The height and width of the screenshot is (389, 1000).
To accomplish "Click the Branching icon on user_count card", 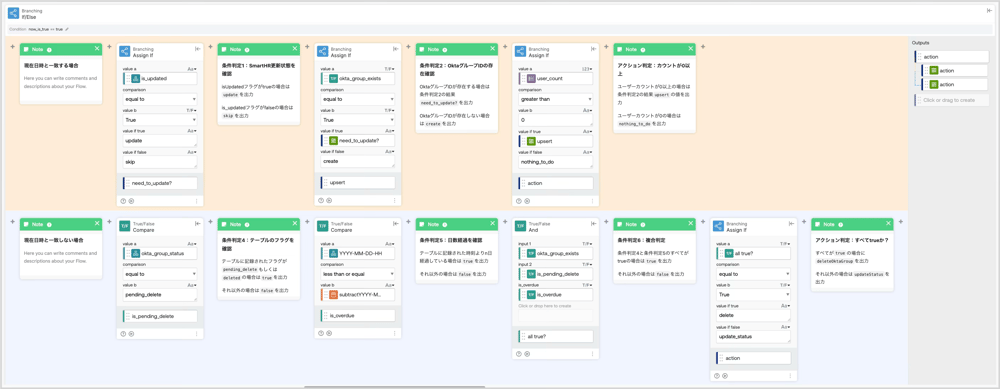I will 520,51.
